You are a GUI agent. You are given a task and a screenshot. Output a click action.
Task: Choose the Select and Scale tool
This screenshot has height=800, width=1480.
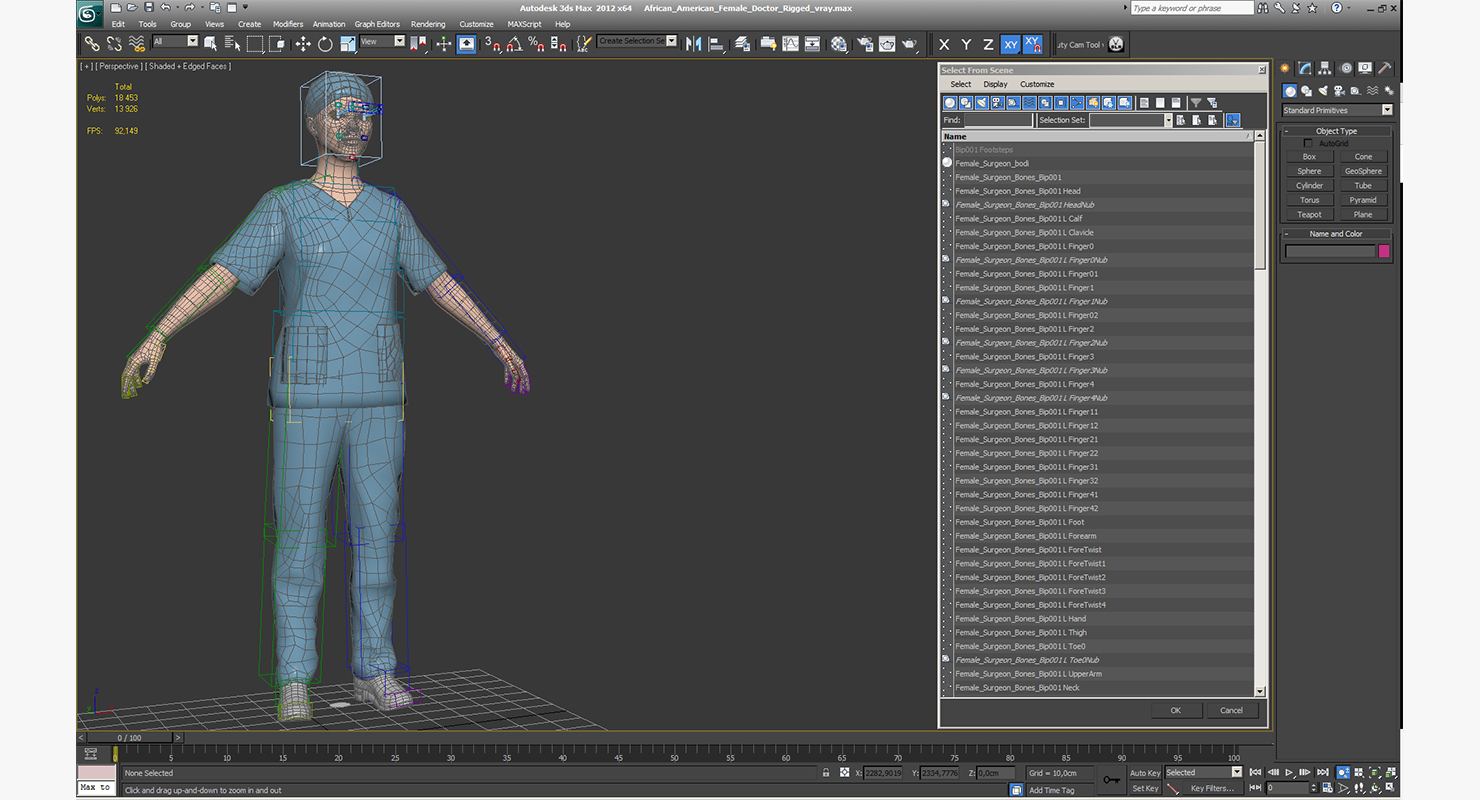pos(347,44)
